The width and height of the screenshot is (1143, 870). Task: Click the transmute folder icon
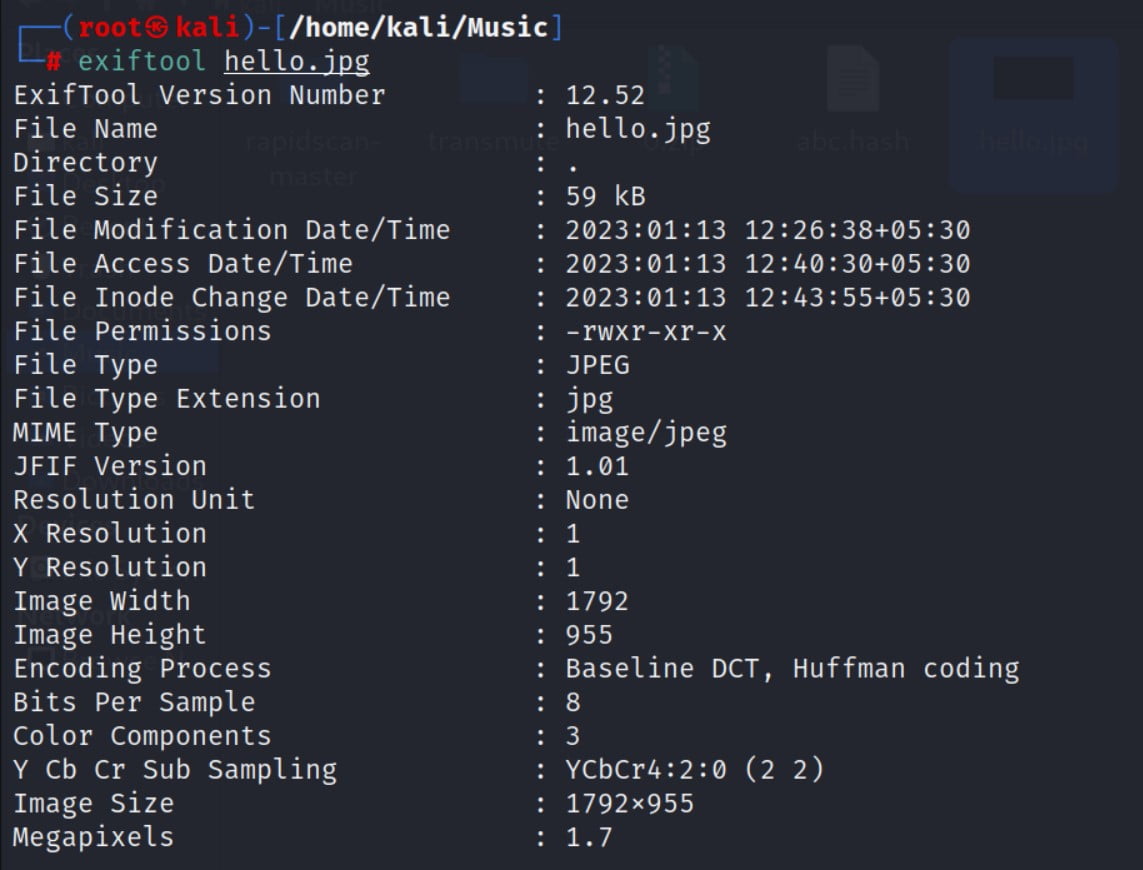[x=494, y=82]
